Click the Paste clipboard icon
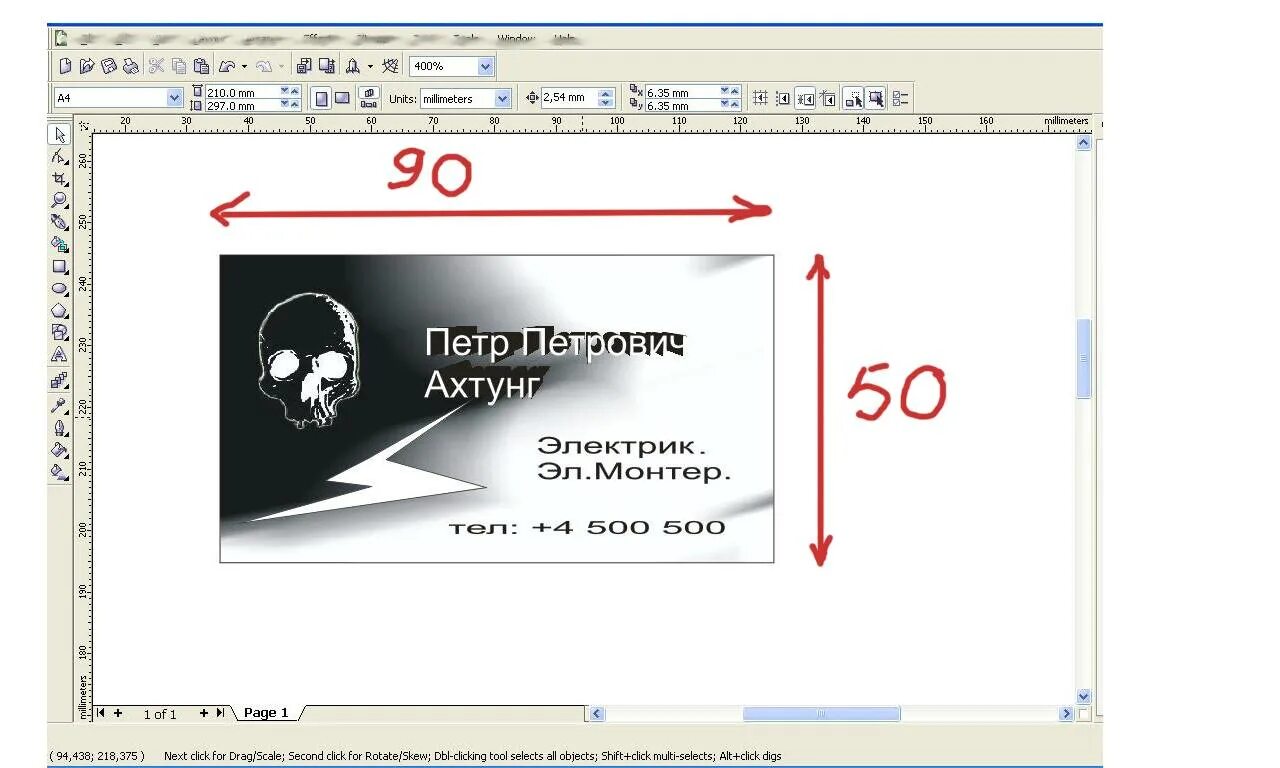The image size is (1280, 768). click(x=201, y=66)
